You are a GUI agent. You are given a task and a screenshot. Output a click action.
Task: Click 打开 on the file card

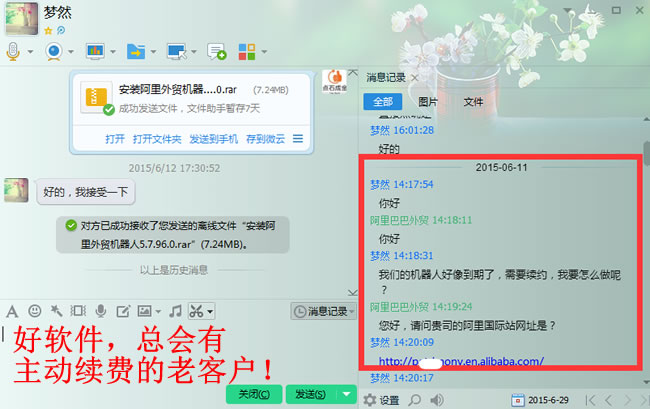pyautogui.click(x=115, y=139)
